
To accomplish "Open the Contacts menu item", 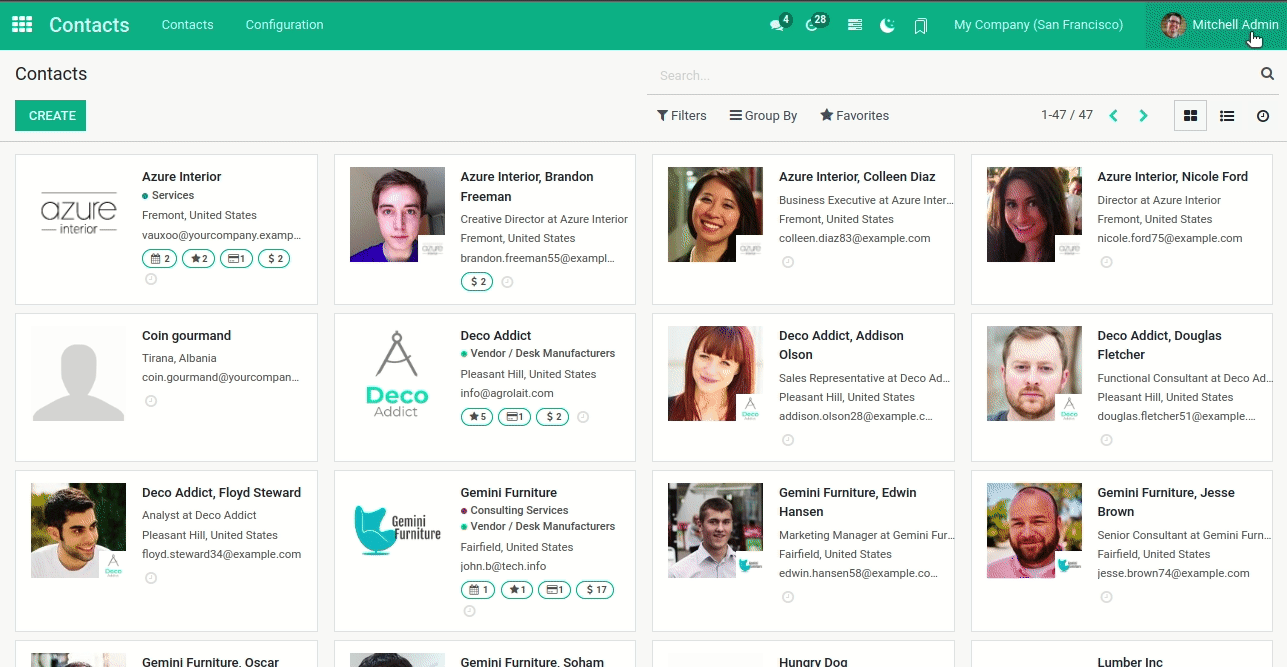I will click(x=188, y=25).
